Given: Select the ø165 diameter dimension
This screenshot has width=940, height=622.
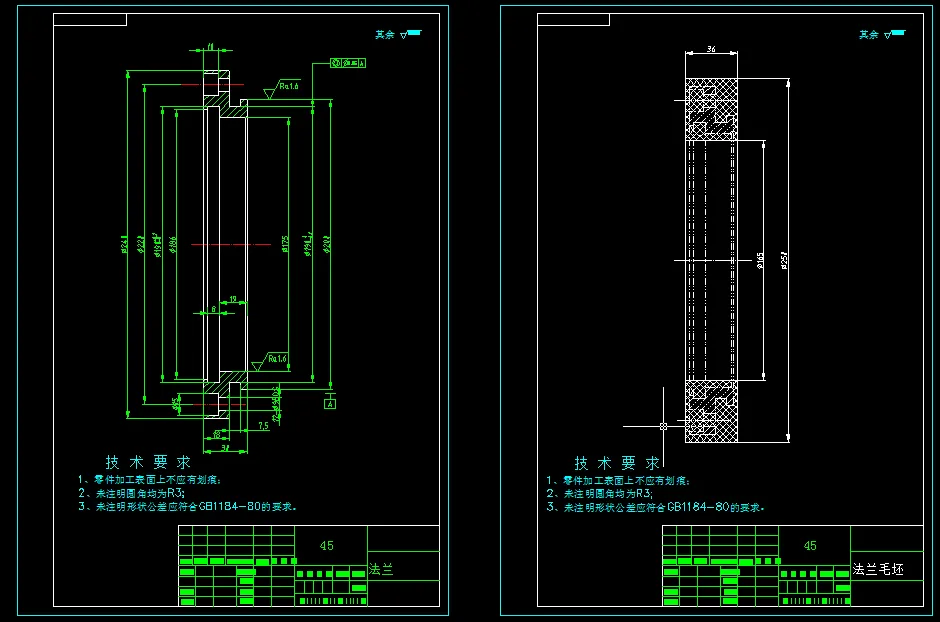Looking at the screenshot, I should 760,260.
